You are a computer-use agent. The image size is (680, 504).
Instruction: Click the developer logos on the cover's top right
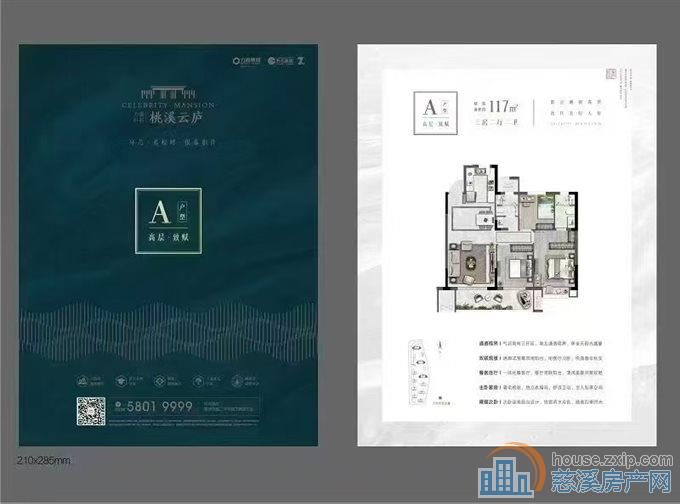(269, 61)
